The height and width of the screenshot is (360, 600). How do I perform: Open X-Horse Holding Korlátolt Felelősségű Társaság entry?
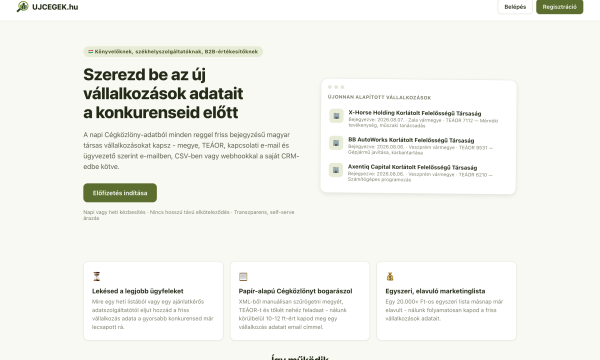pyautogui.click(x=415, y=113)
